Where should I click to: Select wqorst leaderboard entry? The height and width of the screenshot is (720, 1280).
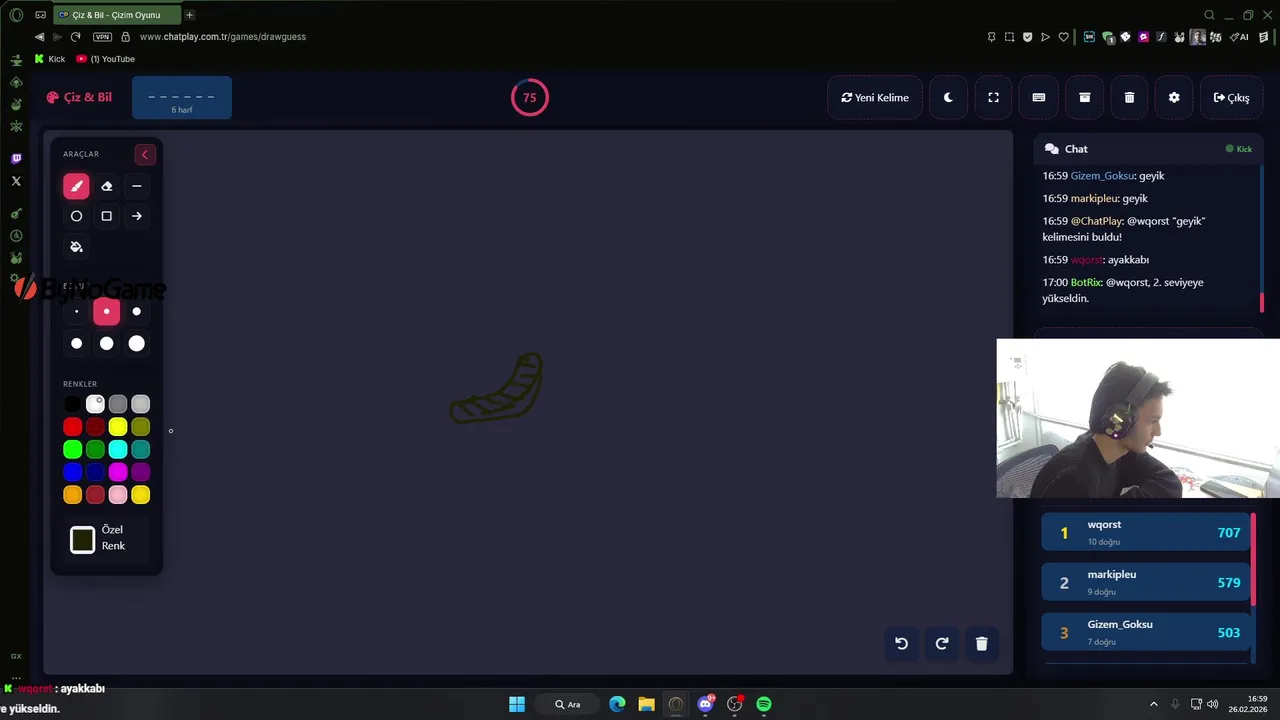click(1146, 532)
